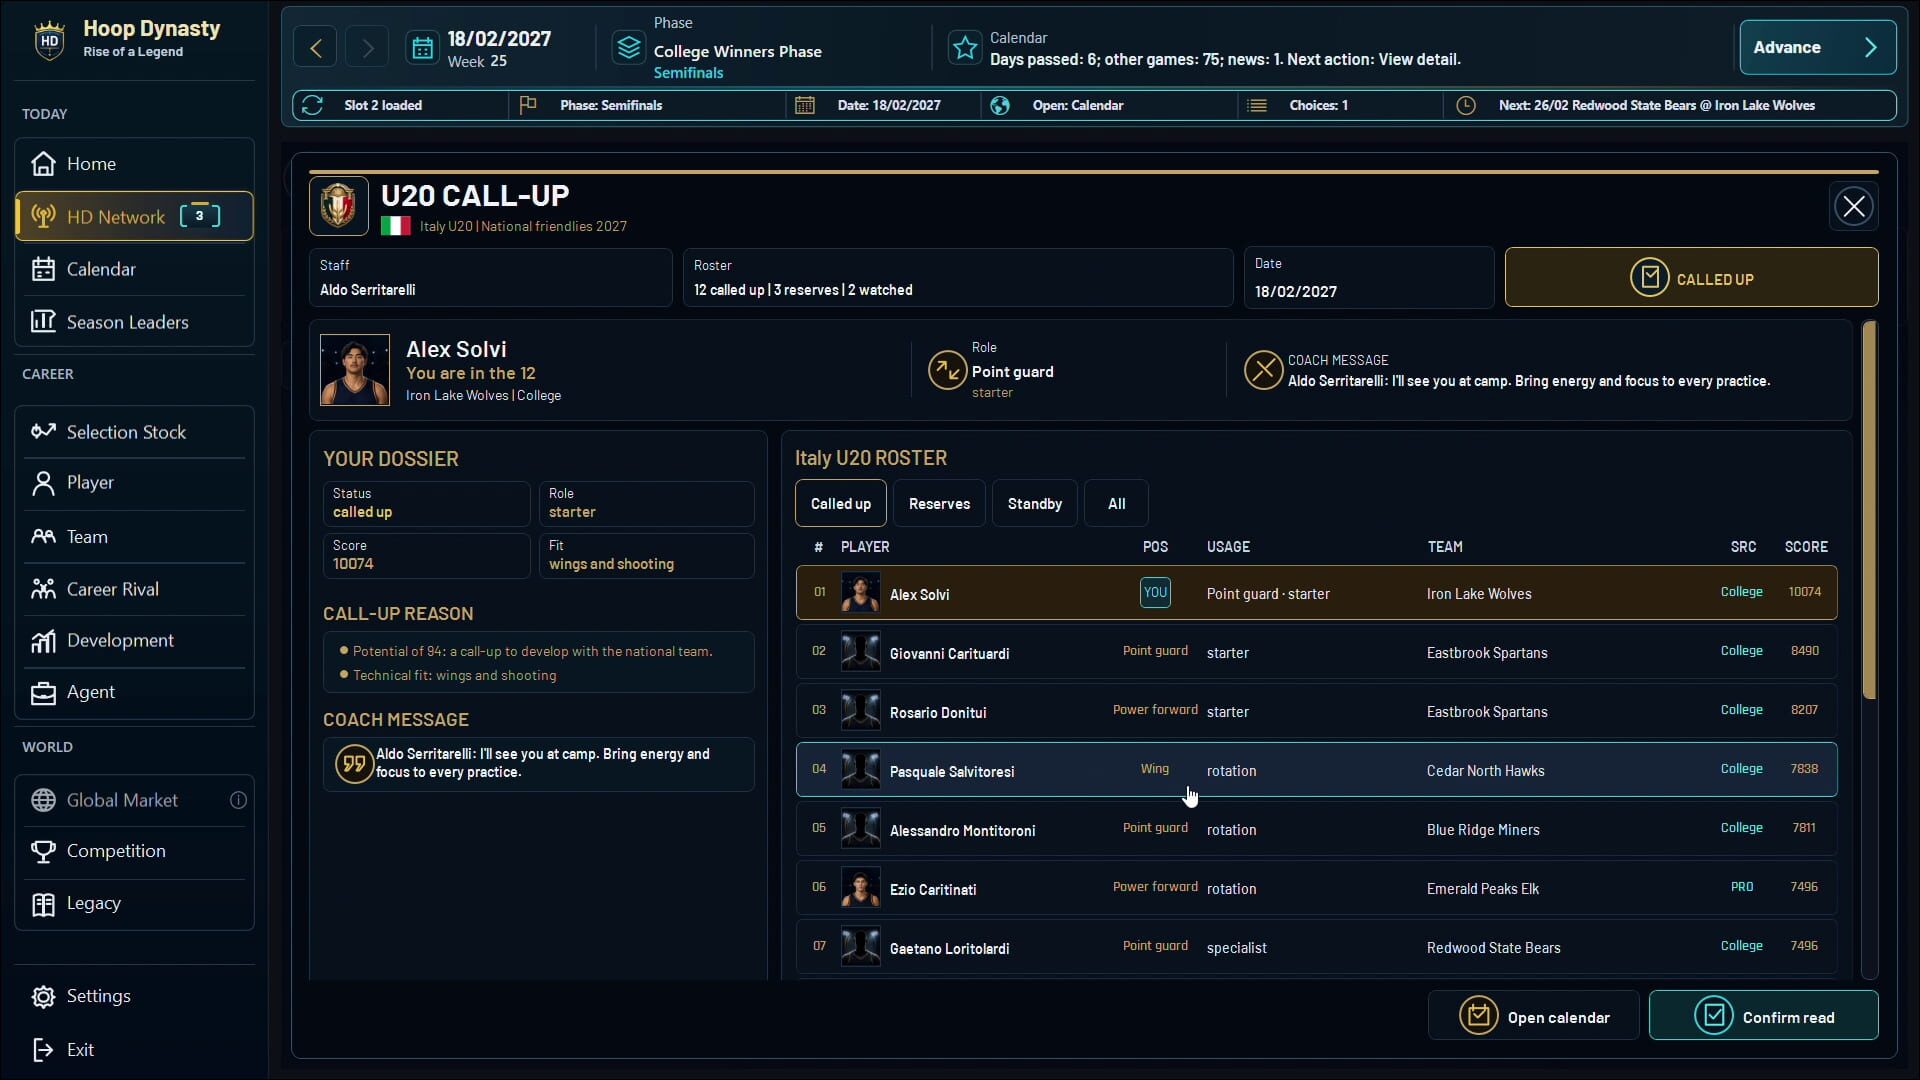Click the list icon beside Choices: 1

pos(1258,105)
